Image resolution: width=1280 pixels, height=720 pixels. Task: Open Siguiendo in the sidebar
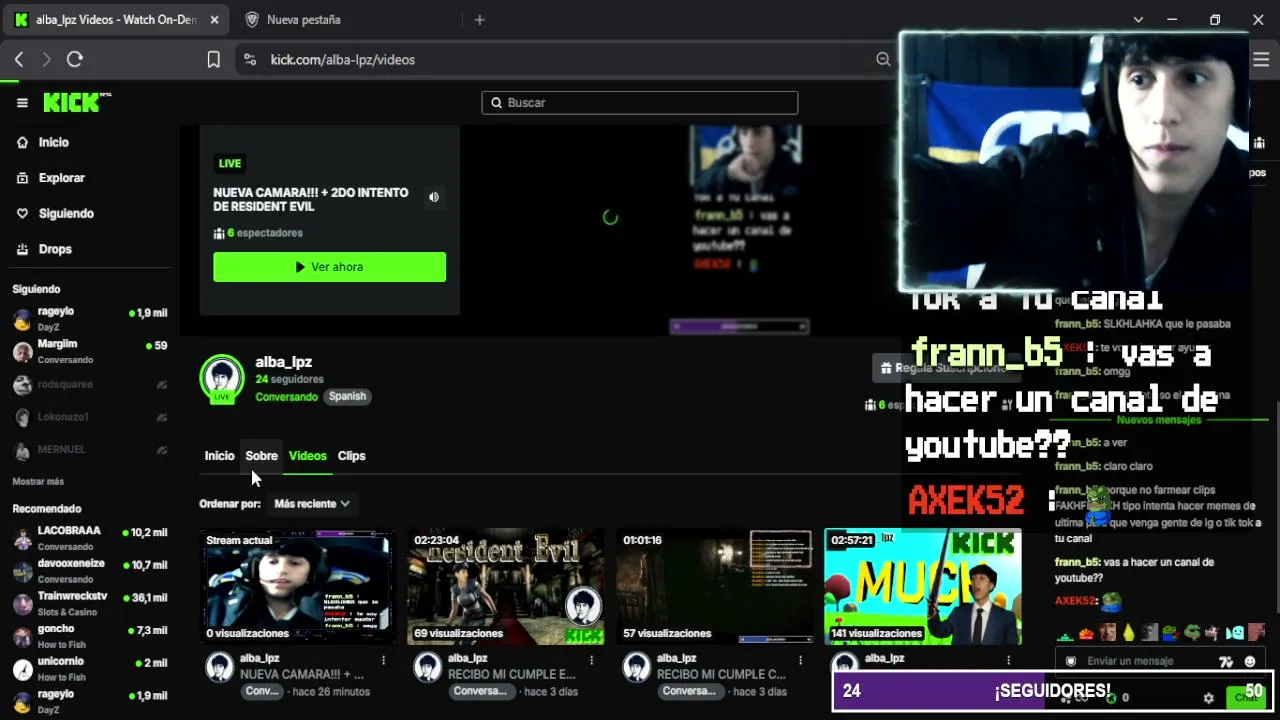66,214
